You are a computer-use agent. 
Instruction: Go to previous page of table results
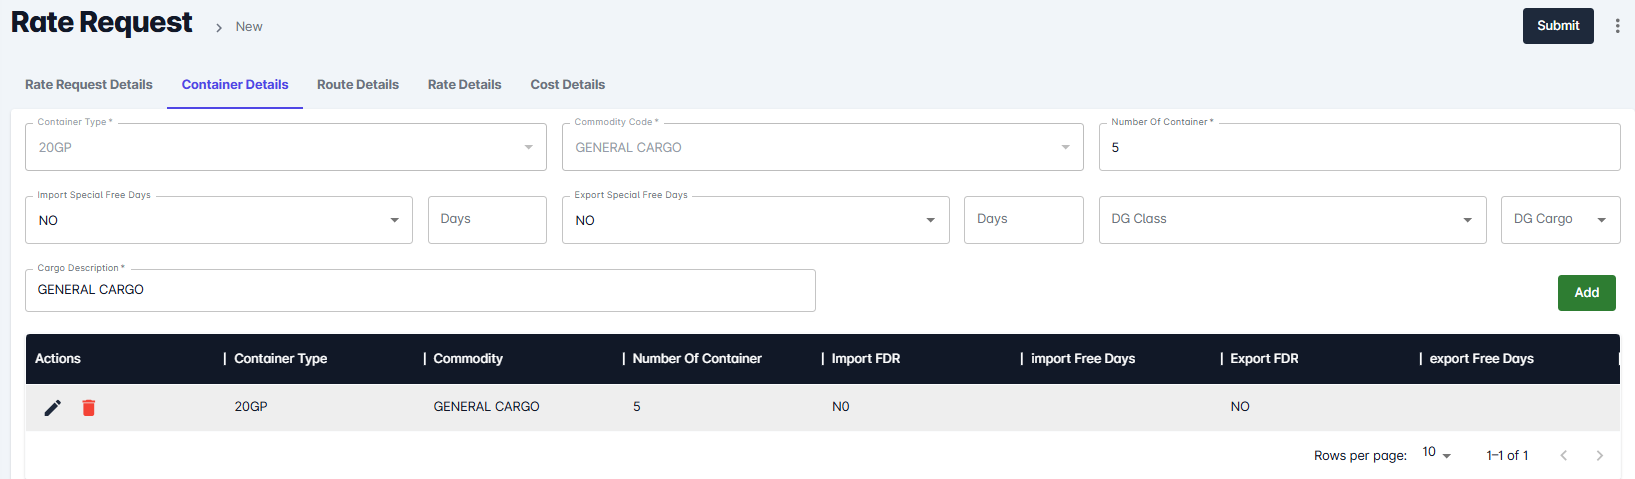tap(1563, 455)
